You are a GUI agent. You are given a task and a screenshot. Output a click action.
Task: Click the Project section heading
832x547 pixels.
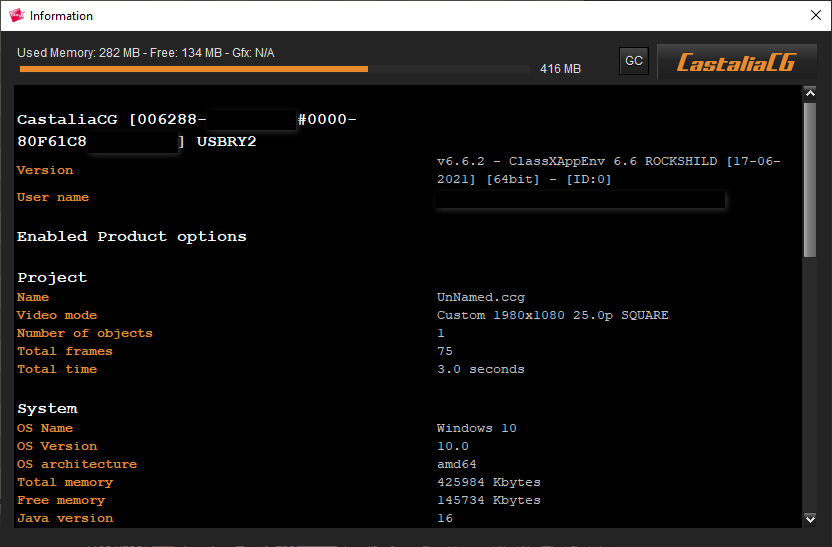click(52, 278)
